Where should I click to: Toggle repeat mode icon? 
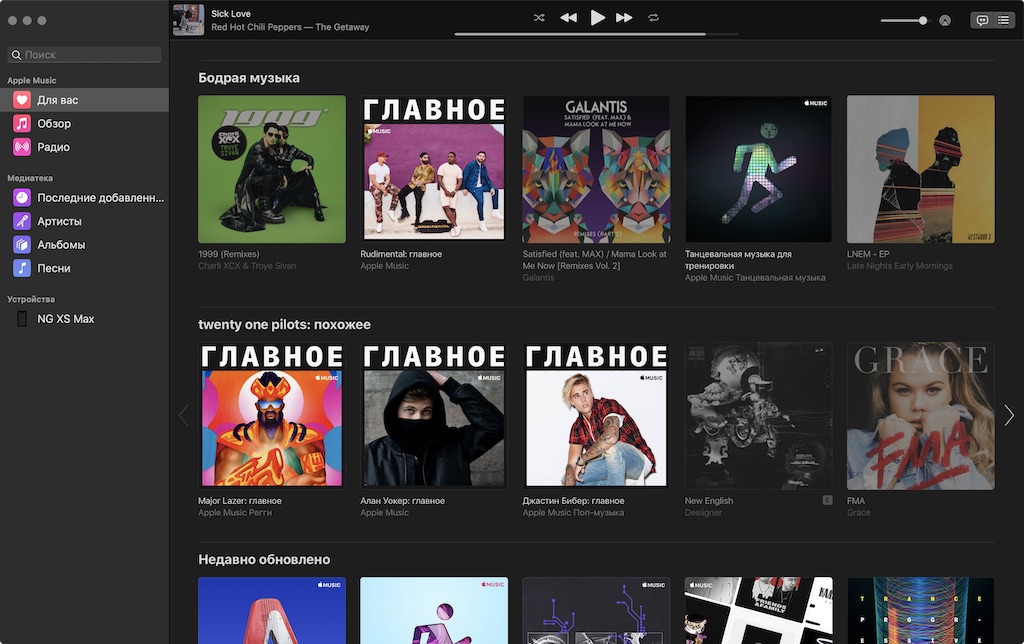coord(653,18)
